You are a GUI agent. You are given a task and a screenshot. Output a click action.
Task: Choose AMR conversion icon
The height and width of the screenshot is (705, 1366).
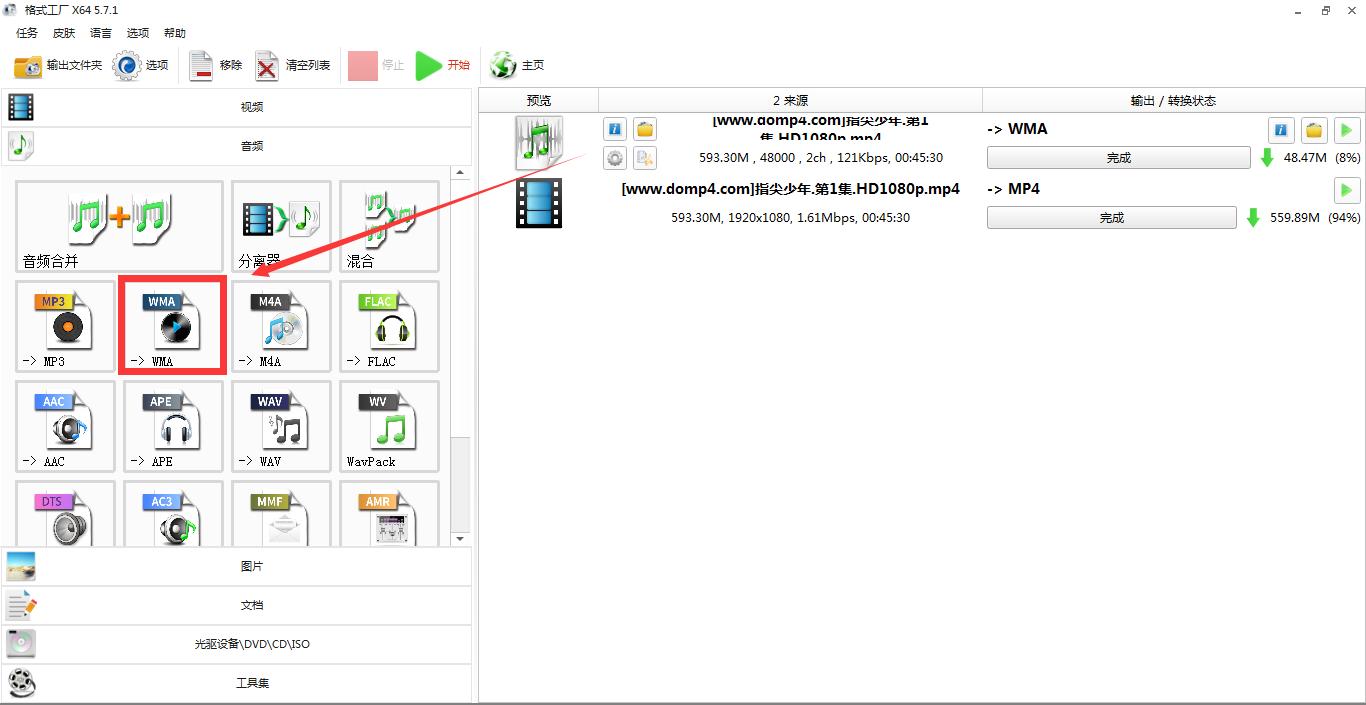pyautogui.click(x=389, y=514)
